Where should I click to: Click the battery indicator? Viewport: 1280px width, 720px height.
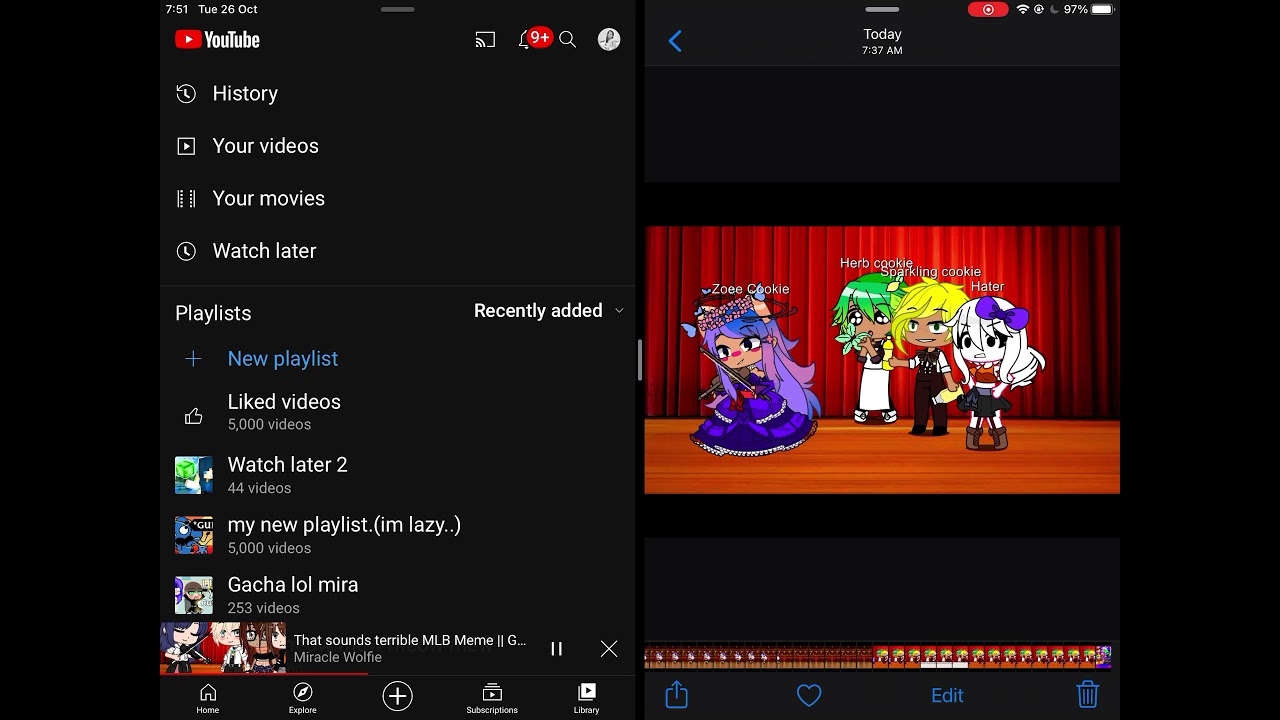coord(1102,9)
